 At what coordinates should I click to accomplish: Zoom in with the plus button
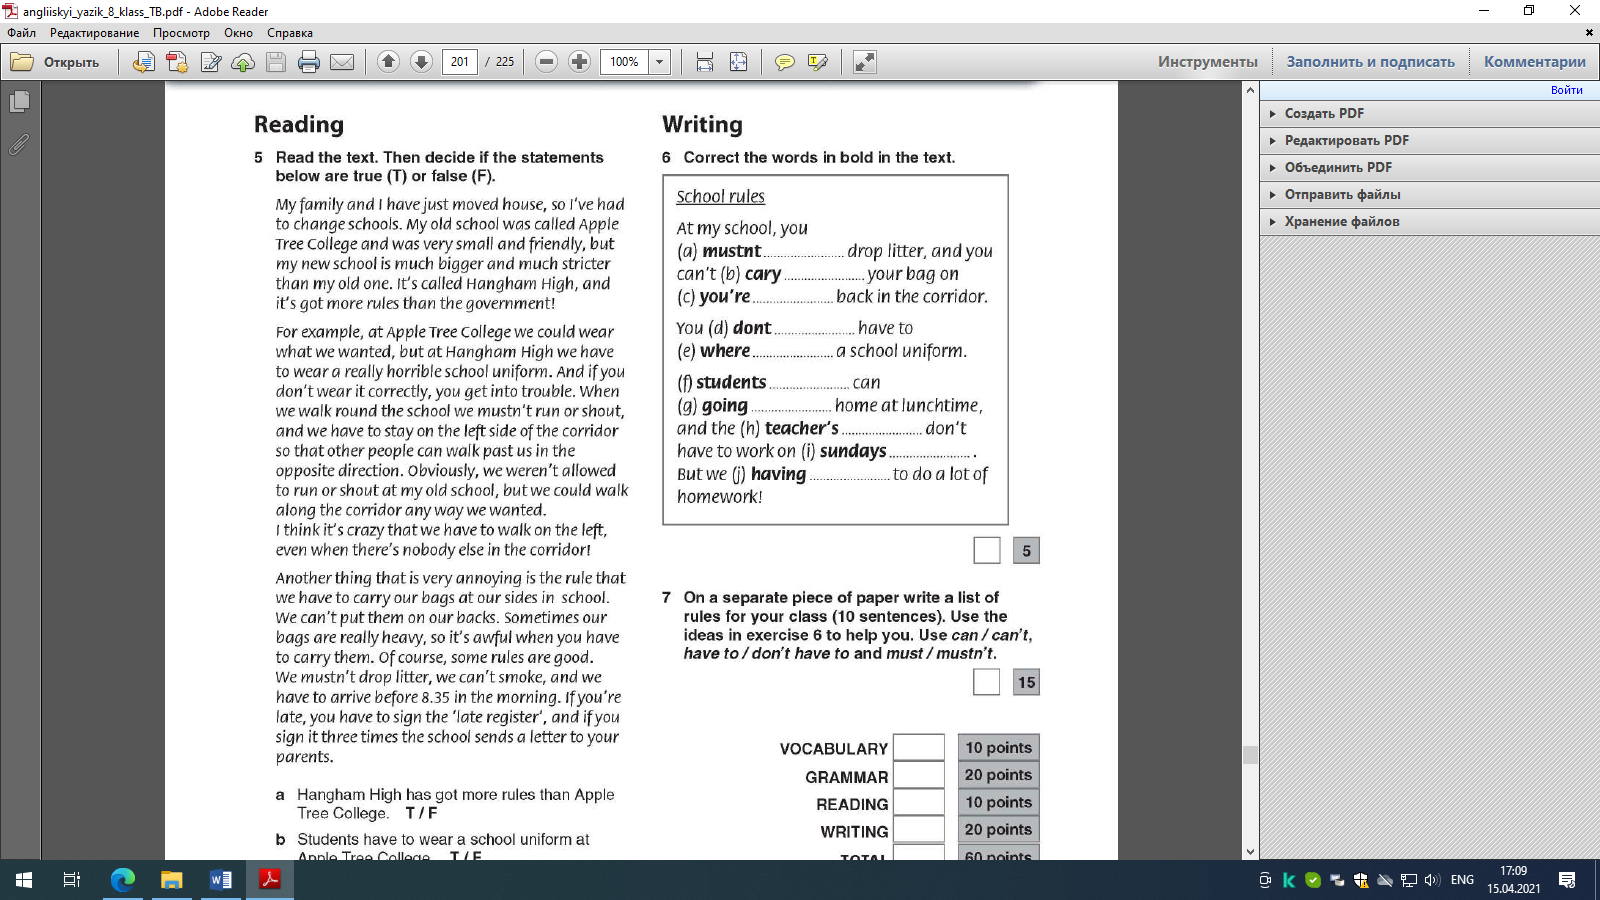pyautogui.click(x=579, y=62)
